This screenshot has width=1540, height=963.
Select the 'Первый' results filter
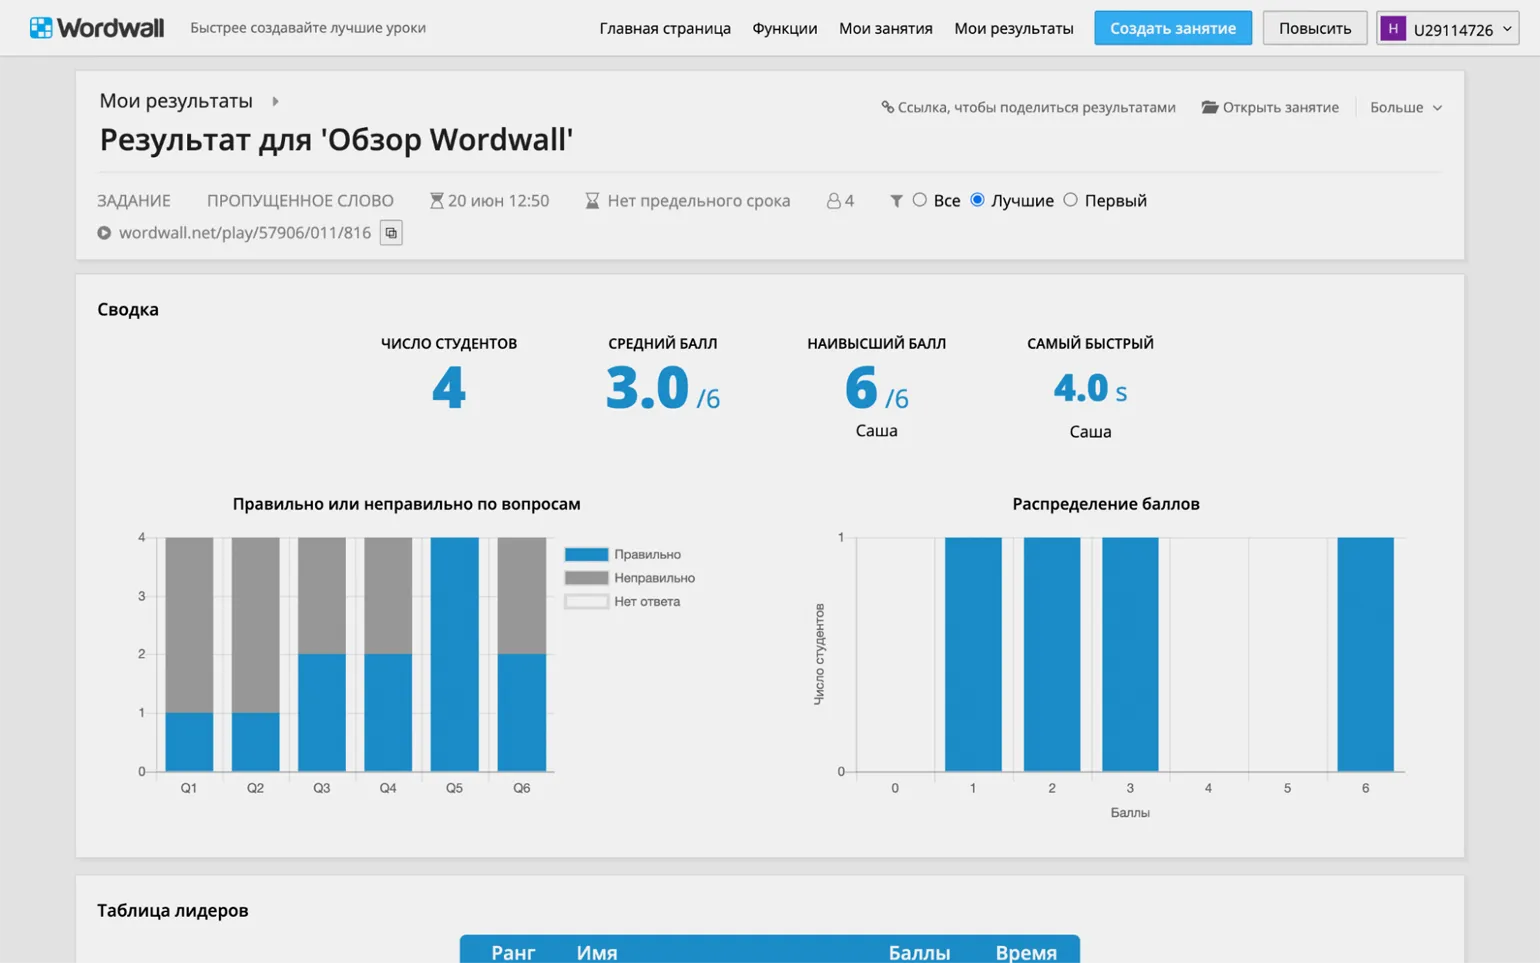tap(1071, 200)
